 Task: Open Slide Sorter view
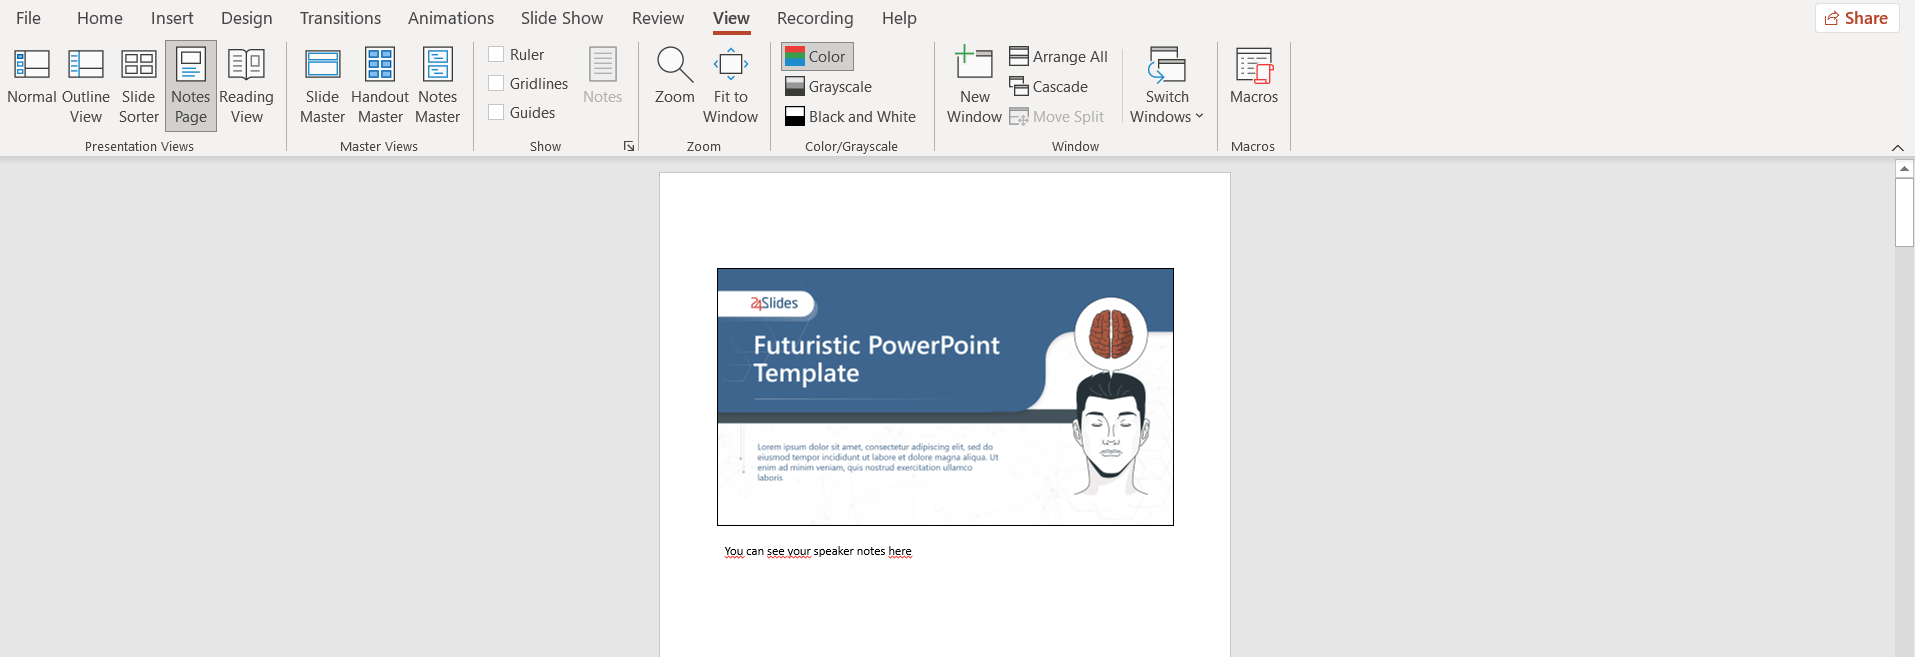click(x=138, y=85)
